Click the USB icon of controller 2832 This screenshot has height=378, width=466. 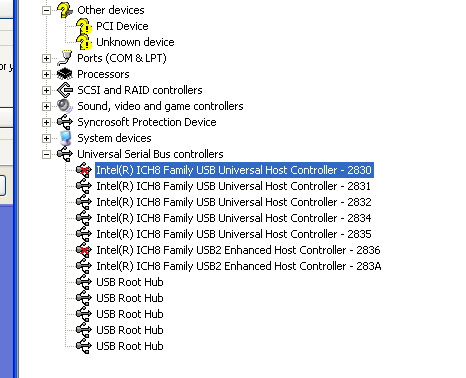coord(84,202)
